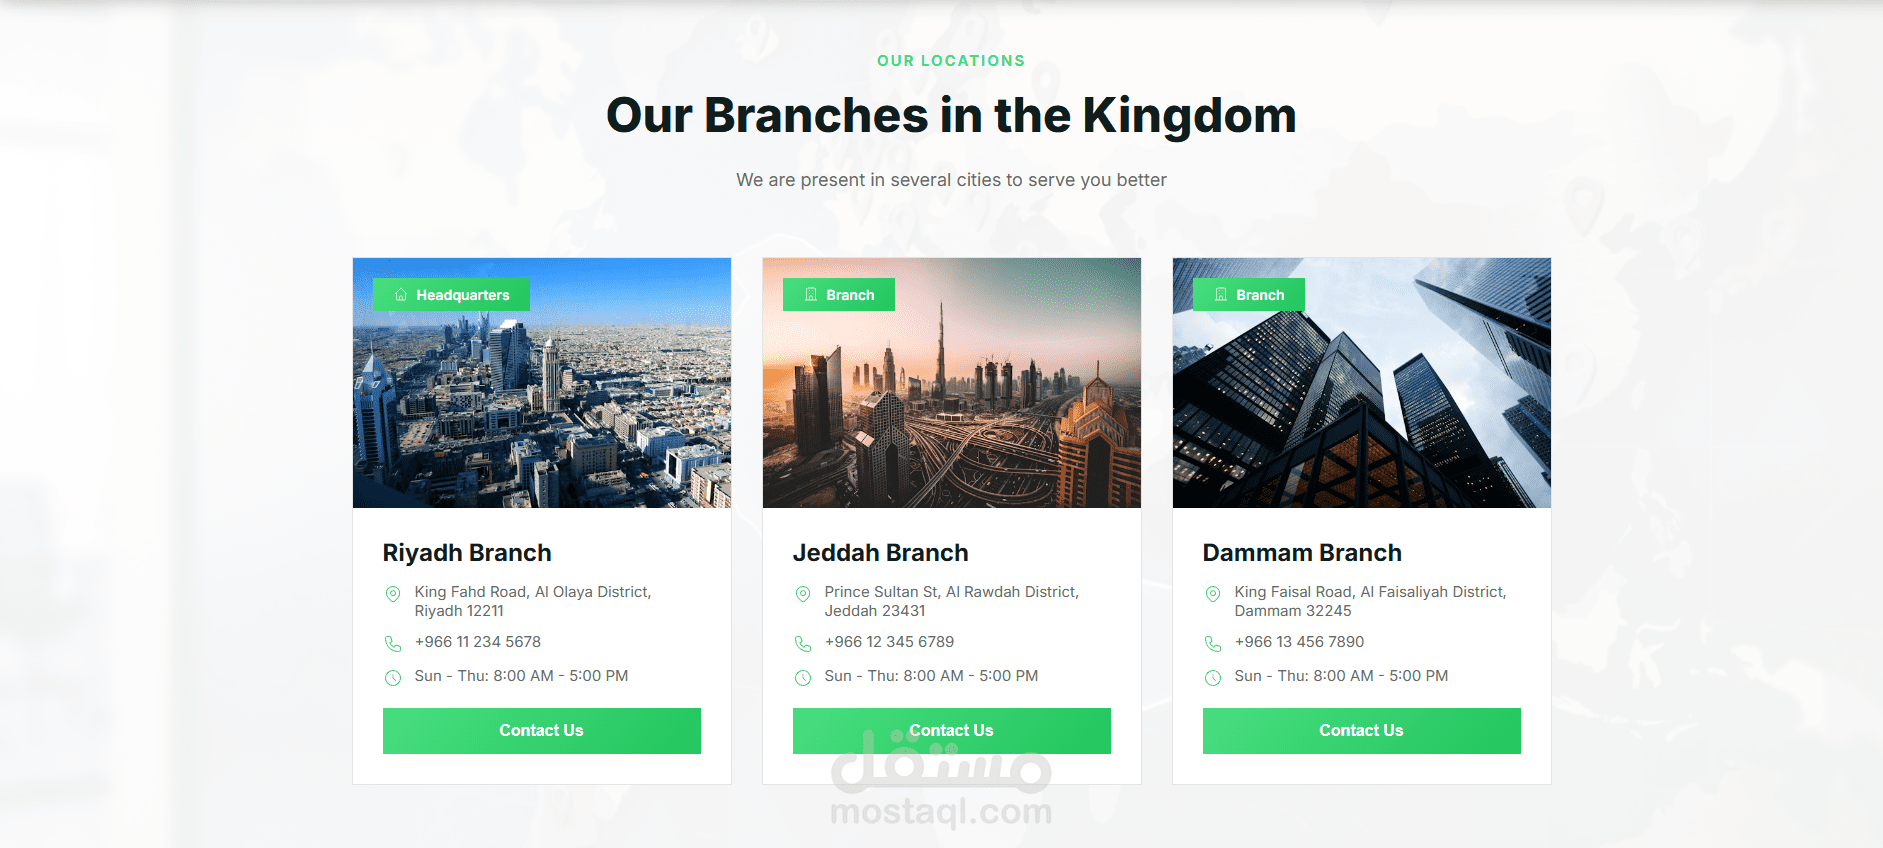Viewport: 1883px width, 848px height.
Task: Click the phone icon in Dammam Branch card
Action: click(x=1213, y=643)
